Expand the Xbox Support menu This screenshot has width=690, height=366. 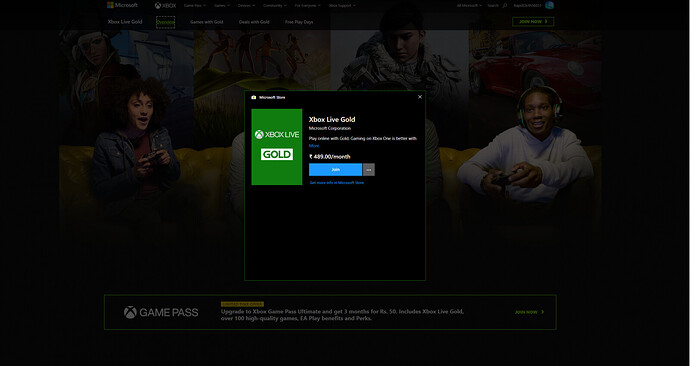pos(342,6)
